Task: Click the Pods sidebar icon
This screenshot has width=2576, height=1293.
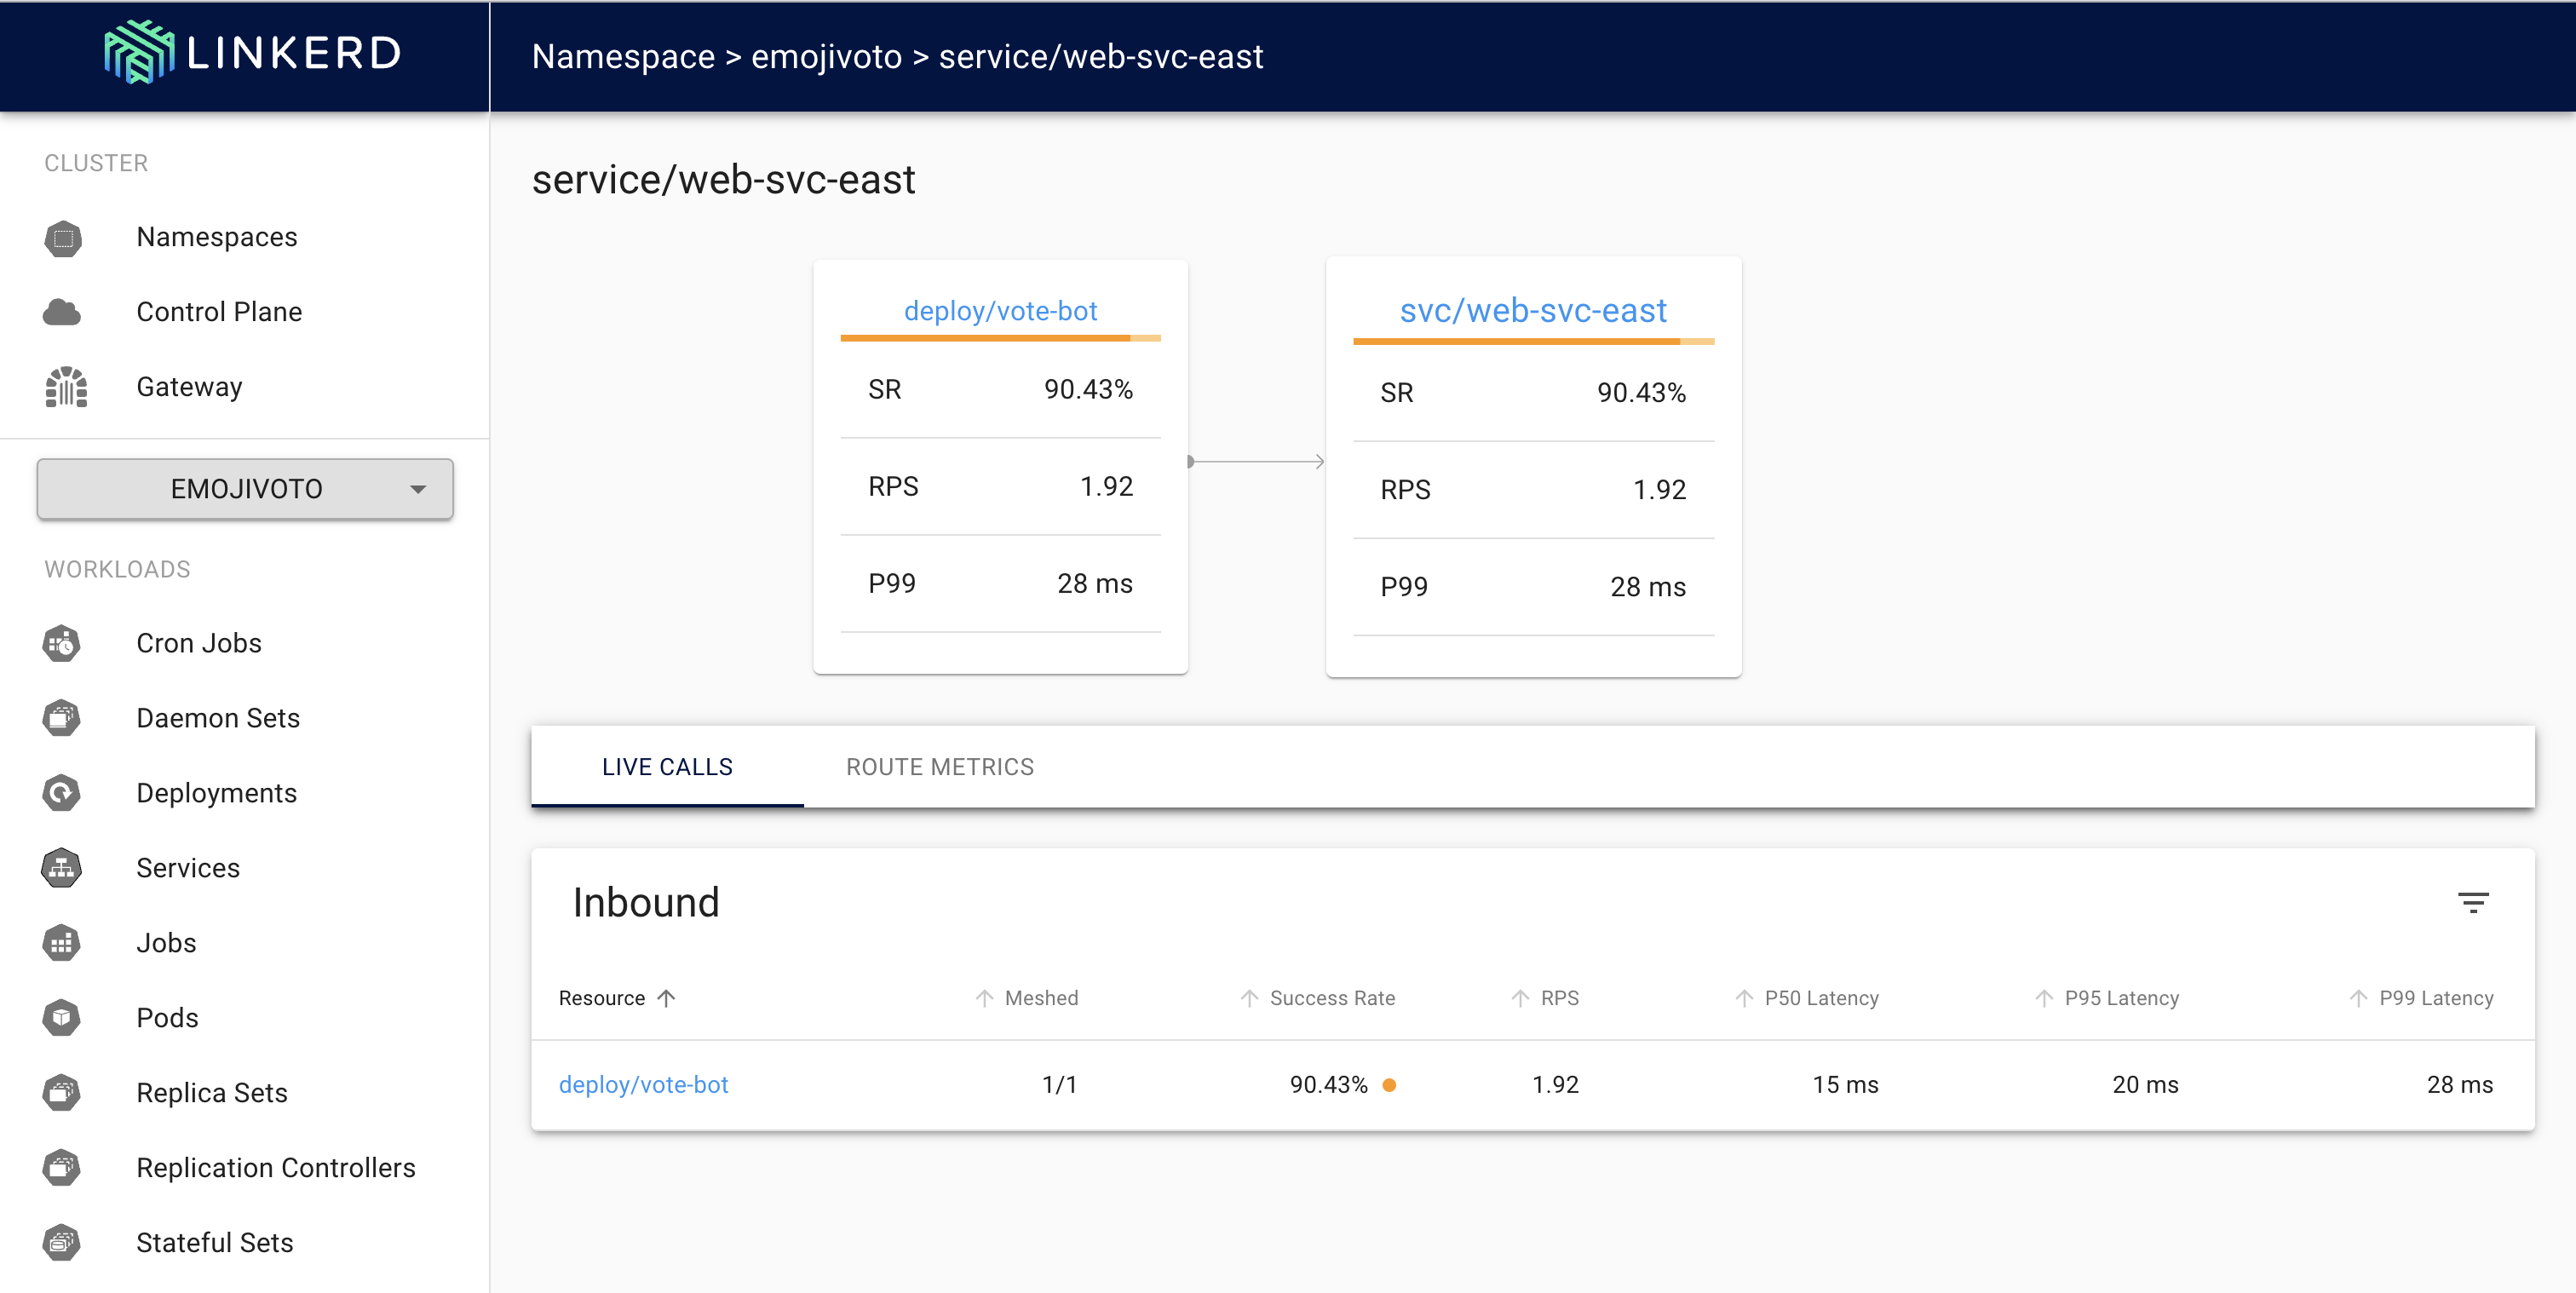Action: click(62, 1018)
